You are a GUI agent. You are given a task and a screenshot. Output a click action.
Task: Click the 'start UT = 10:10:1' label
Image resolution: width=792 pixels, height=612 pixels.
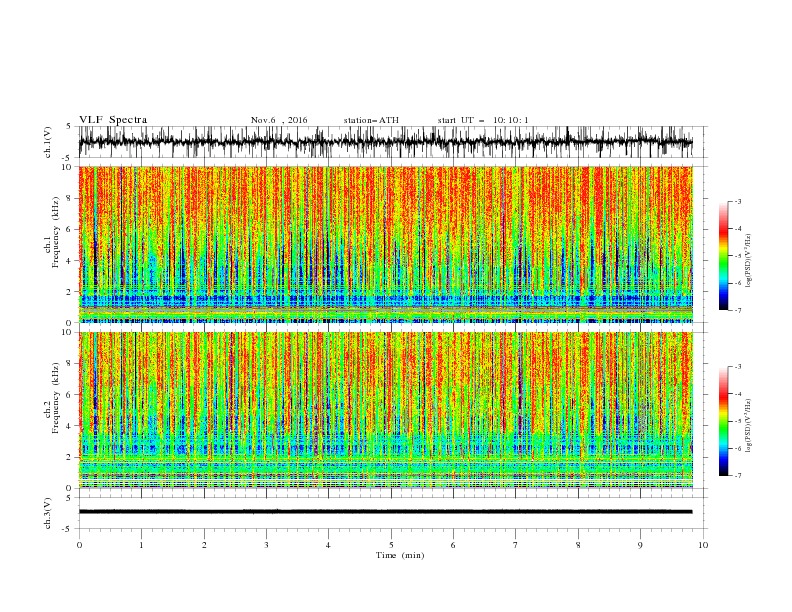click(483, 120)
